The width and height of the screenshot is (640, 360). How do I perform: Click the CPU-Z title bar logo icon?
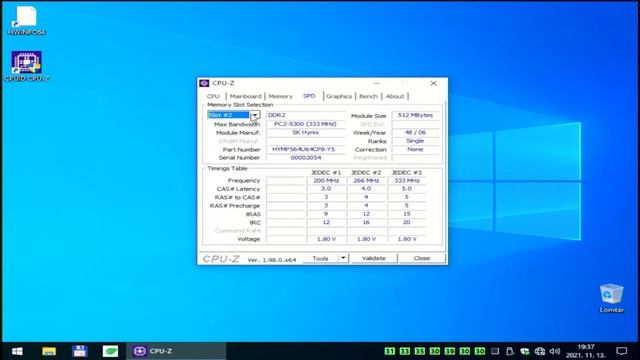tap(204, 83)
